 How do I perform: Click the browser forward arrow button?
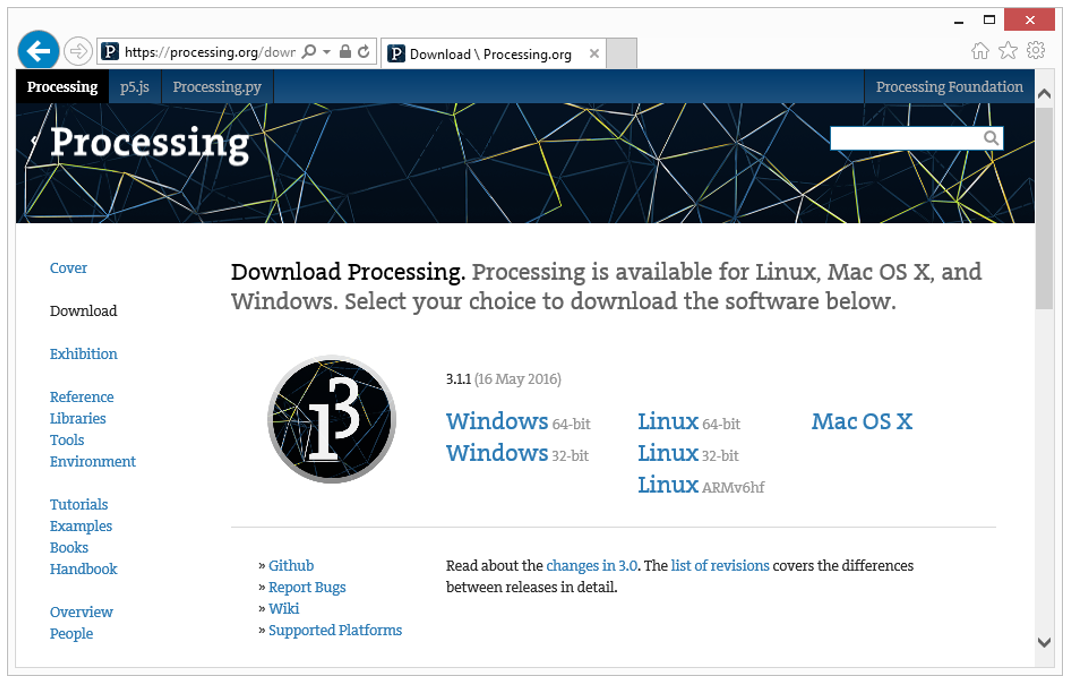[x=78, y=51]
